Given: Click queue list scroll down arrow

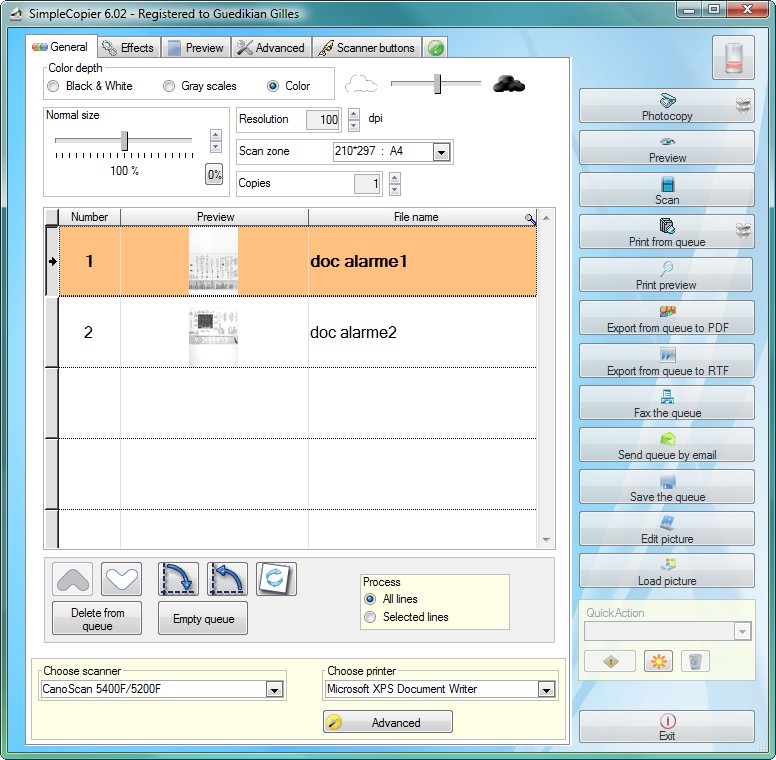Looking at the screenshot, I should pyautogui.click(x=546, y=540).
